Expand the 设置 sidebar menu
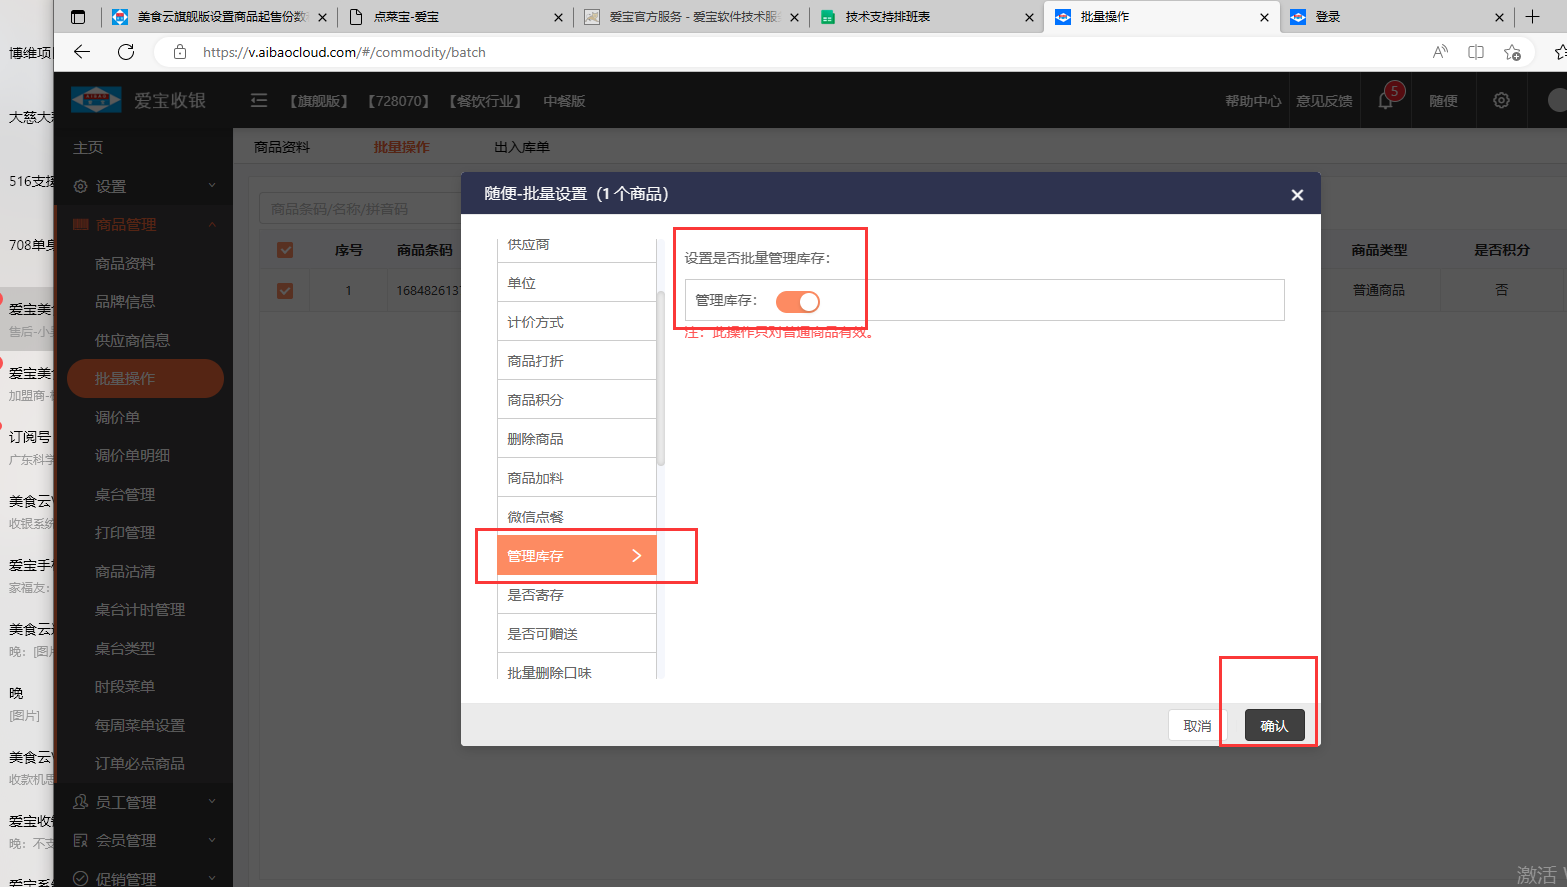This screenshot has height=887, width=1567. coord(143,186)
